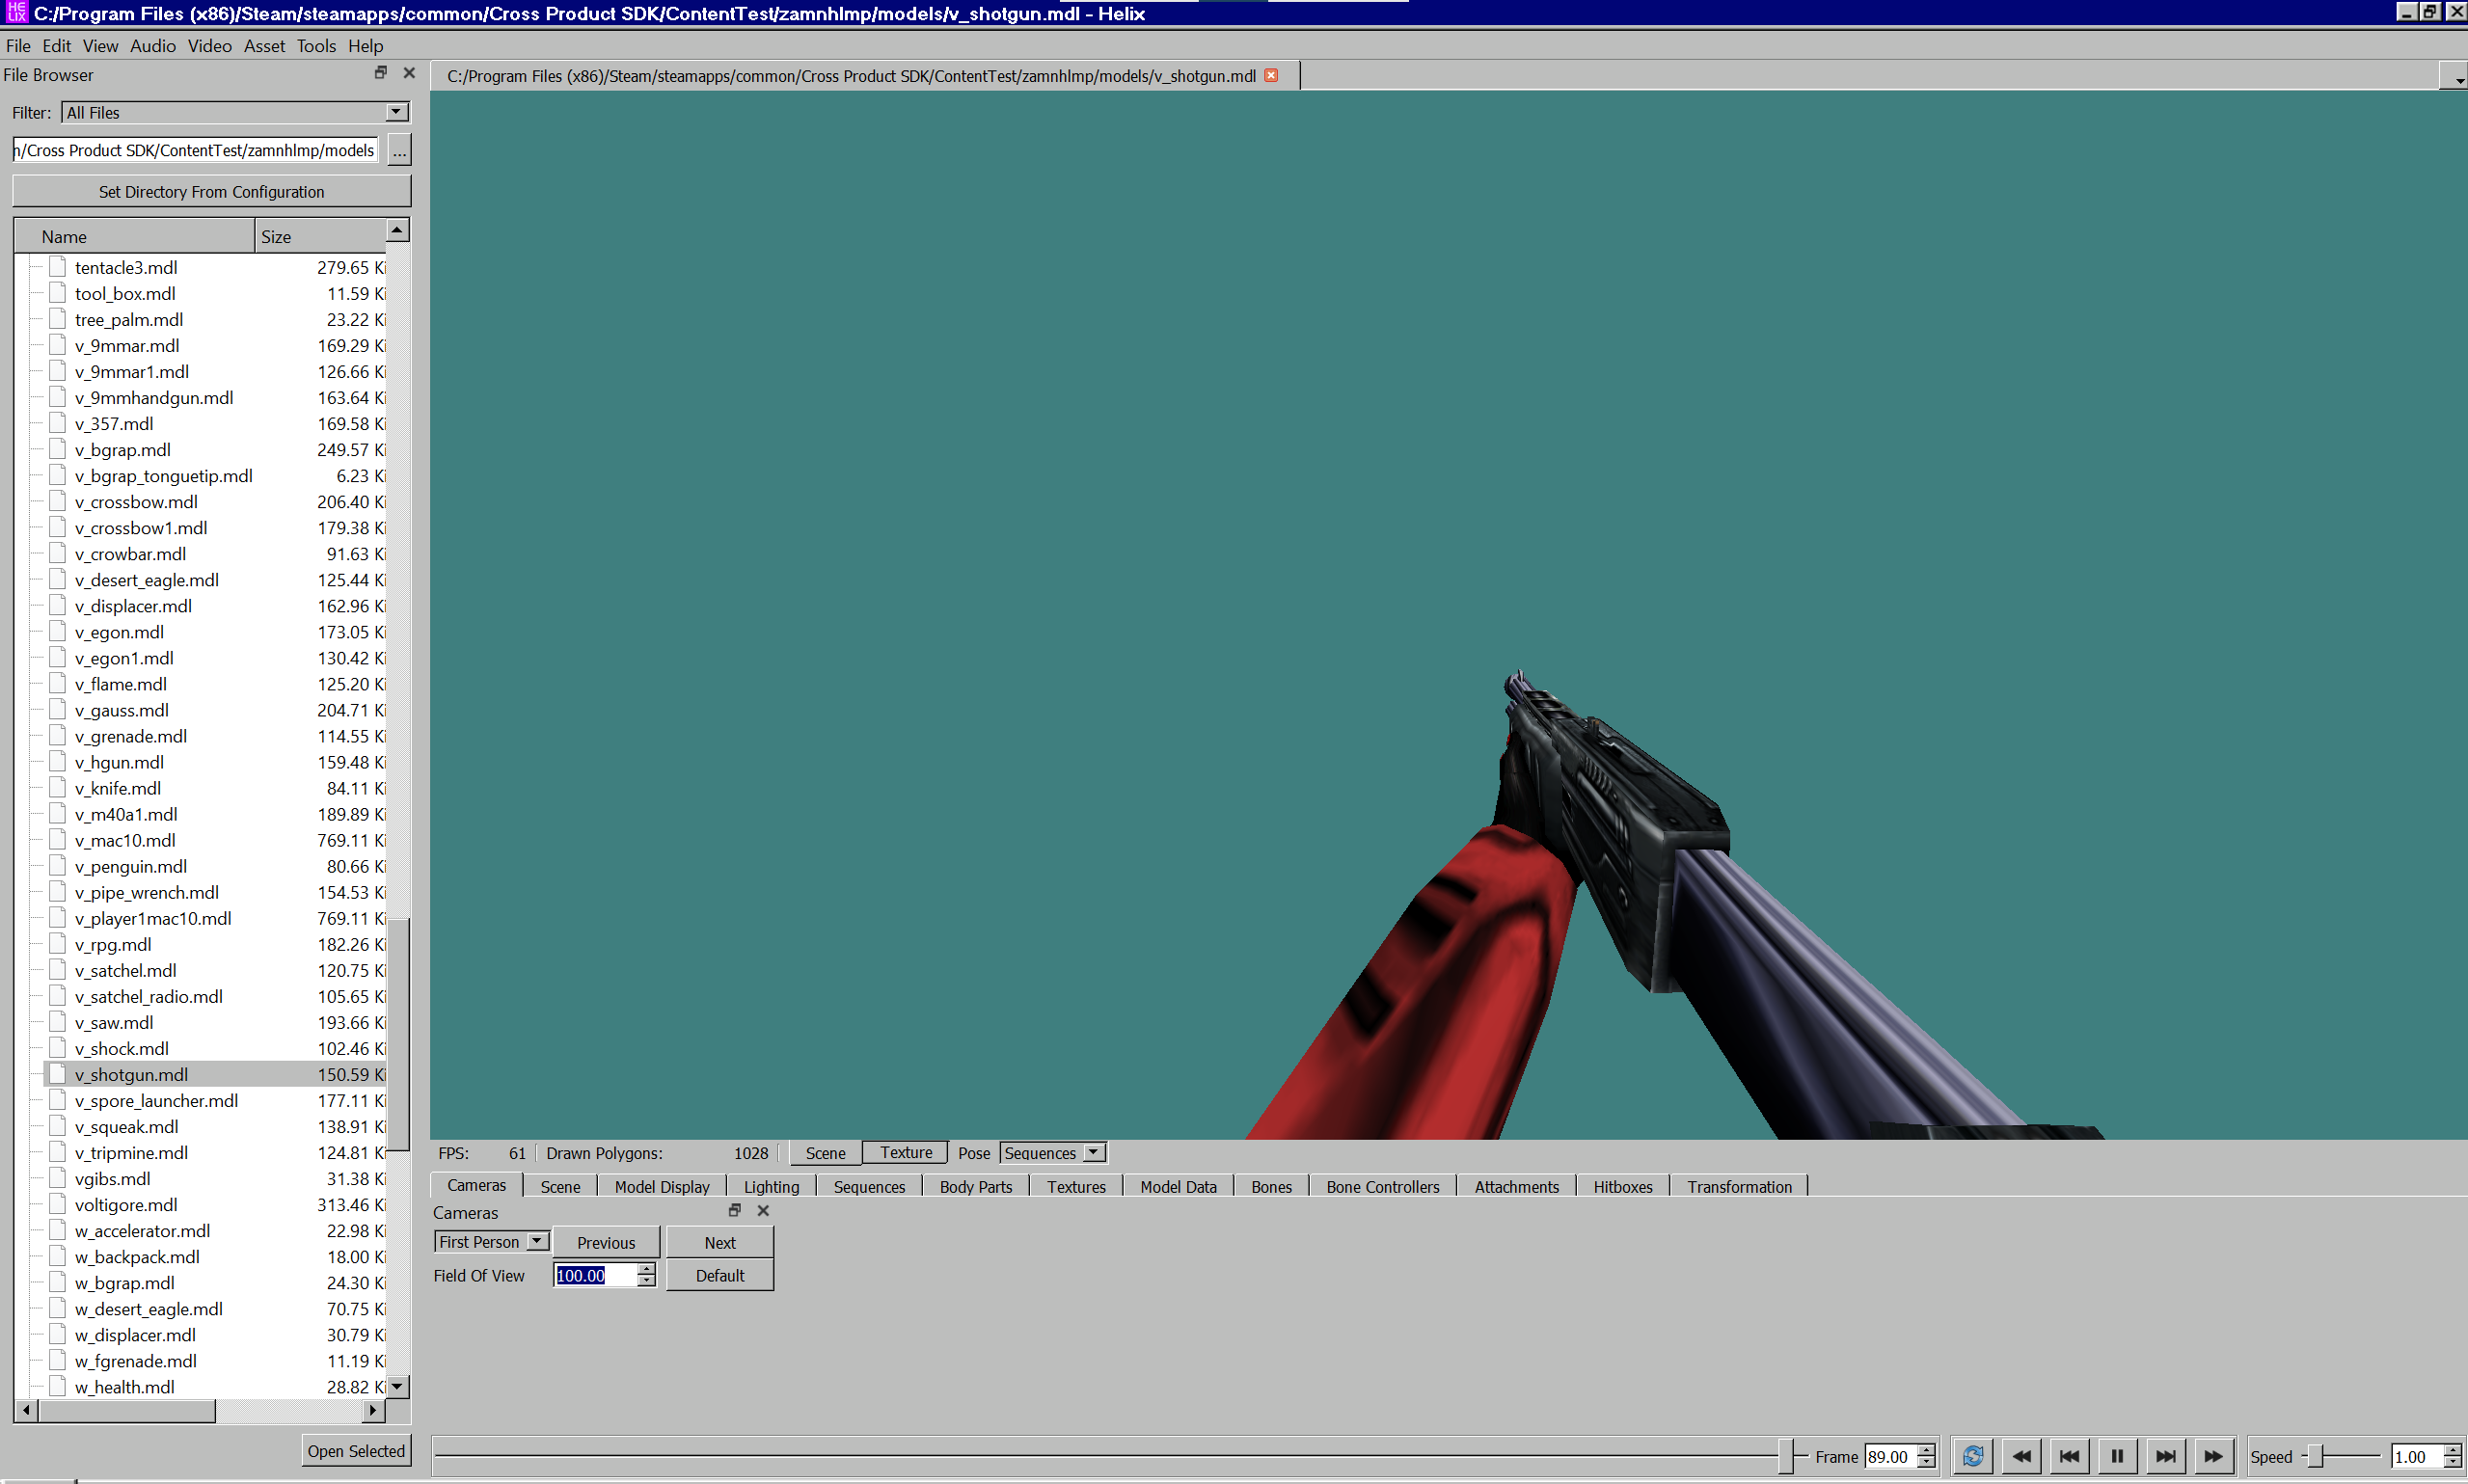Click the Next camera button

[719, 1242]
